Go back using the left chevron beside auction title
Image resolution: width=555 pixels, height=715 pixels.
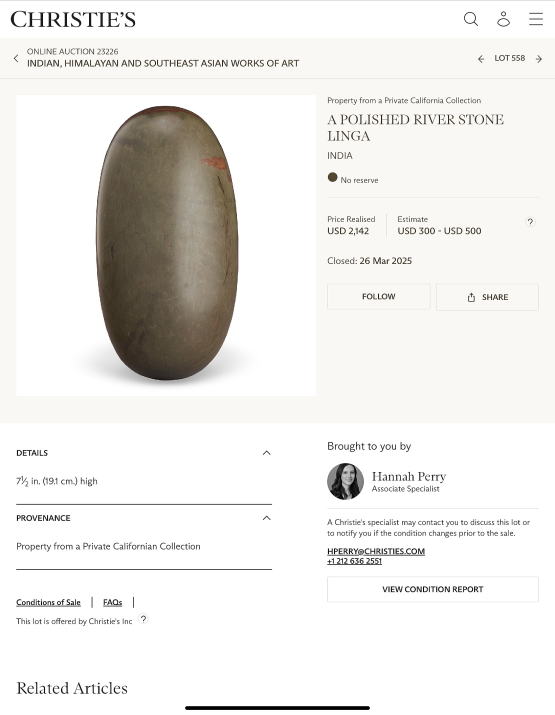click(x=16, y=58)
